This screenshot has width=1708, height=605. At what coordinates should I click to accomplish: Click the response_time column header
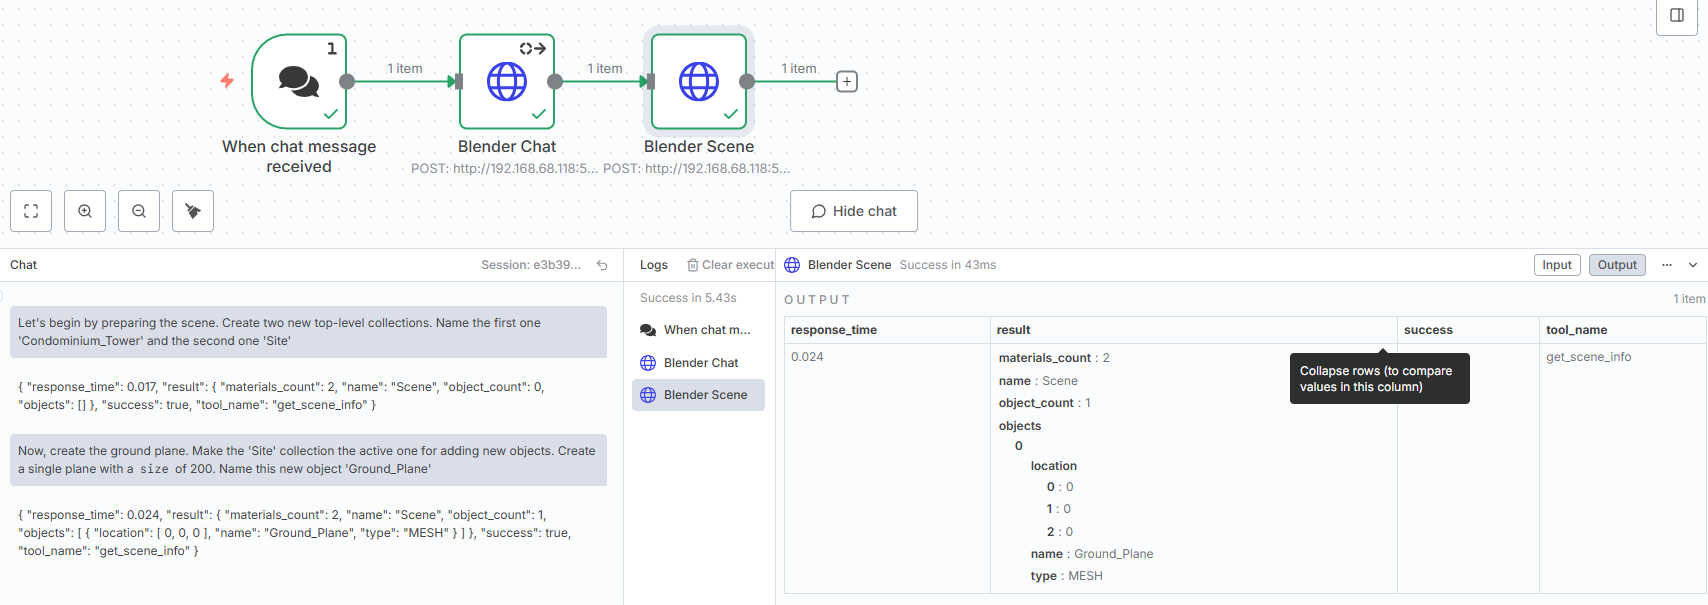click(887, 330)
